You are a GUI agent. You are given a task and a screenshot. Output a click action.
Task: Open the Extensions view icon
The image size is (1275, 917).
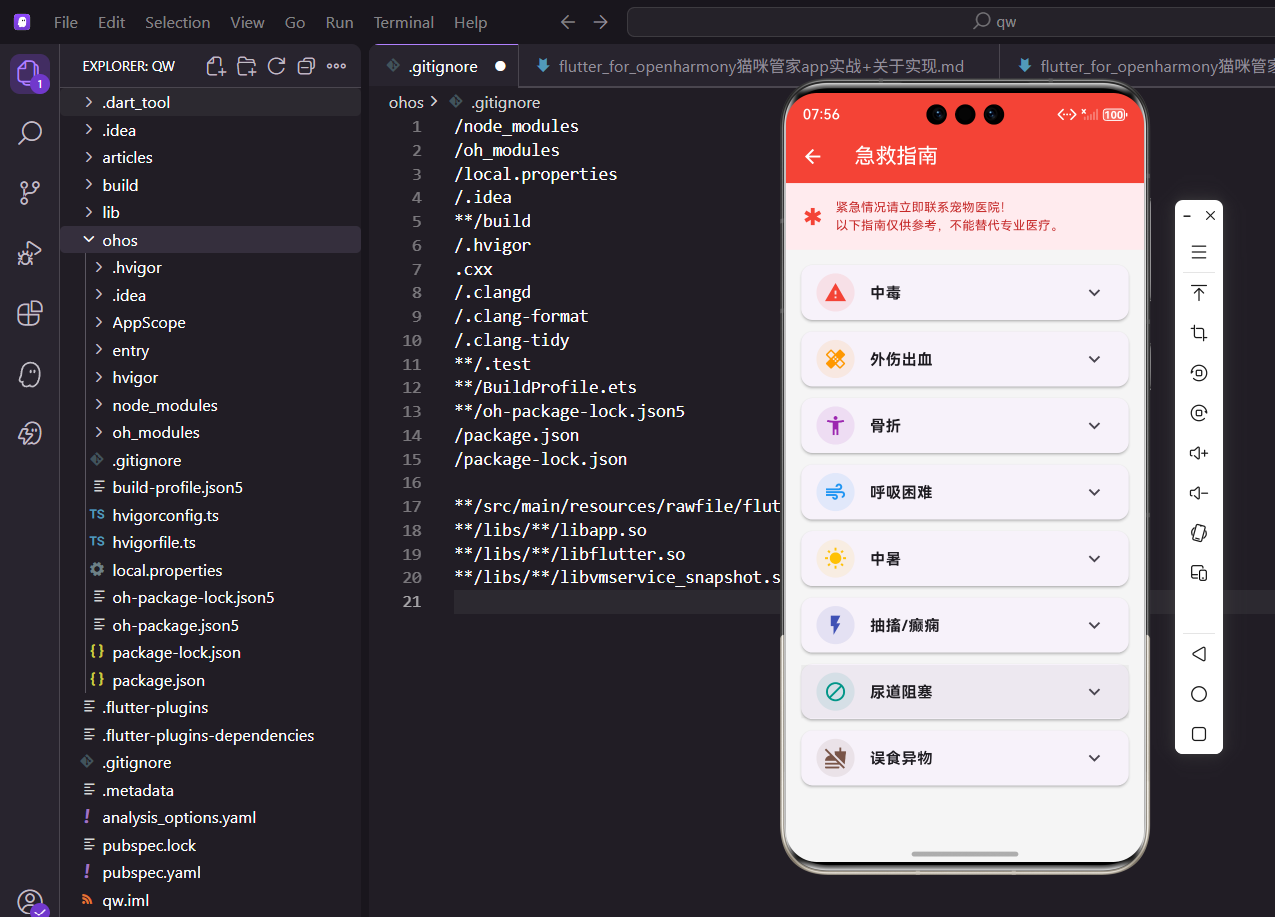[29, 313]
